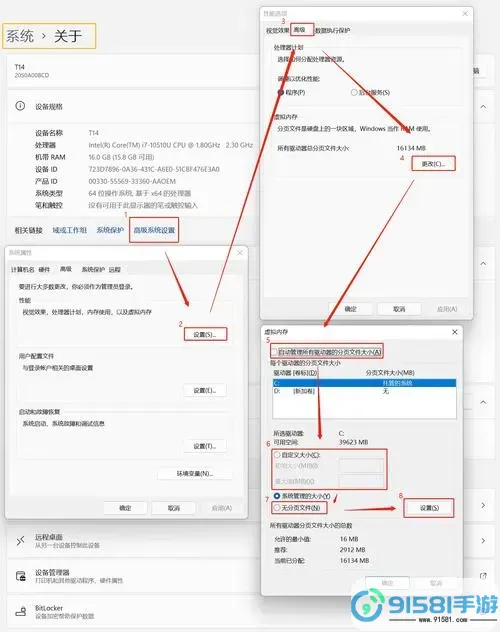Click the processor value Intel Core i7-10510U
The image size is (500, 632).
point(170,145)
